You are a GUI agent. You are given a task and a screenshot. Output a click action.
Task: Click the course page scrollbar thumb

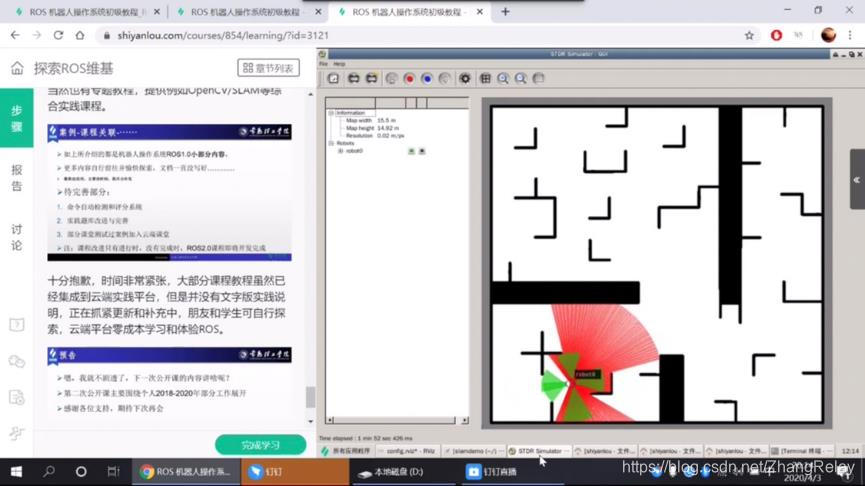(x=310, y=397)
